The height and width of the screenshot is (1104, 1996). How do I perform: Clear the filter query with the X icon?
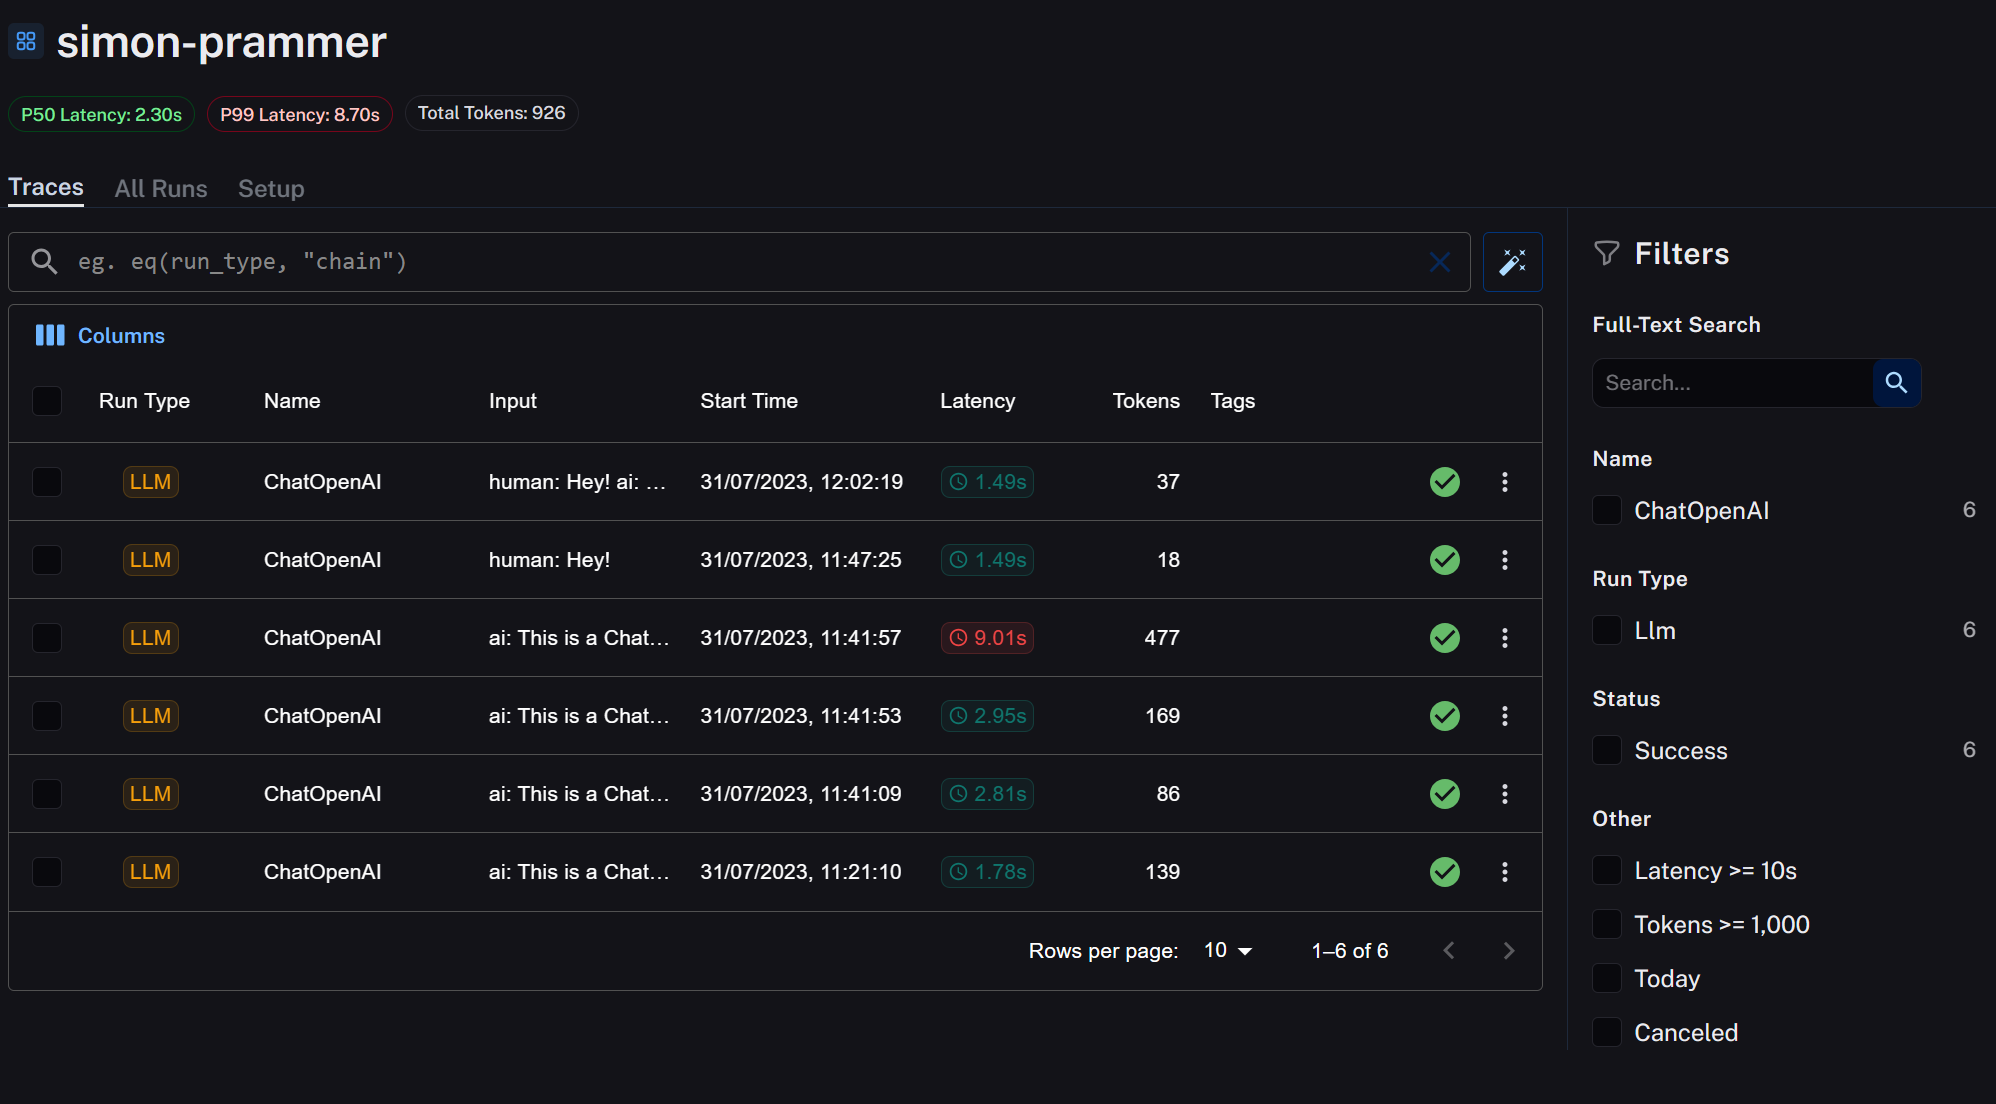1439,262
